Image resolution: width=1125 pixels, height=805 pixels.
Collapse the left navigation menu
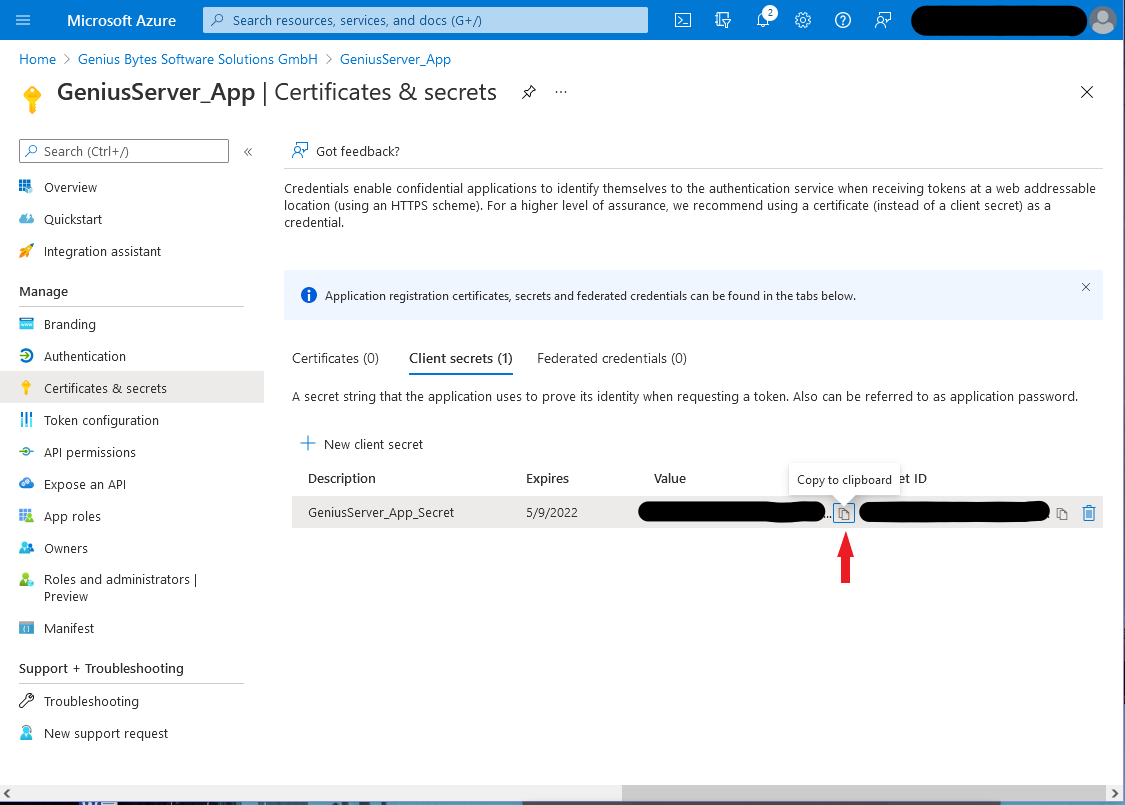(x=248, y=151)
